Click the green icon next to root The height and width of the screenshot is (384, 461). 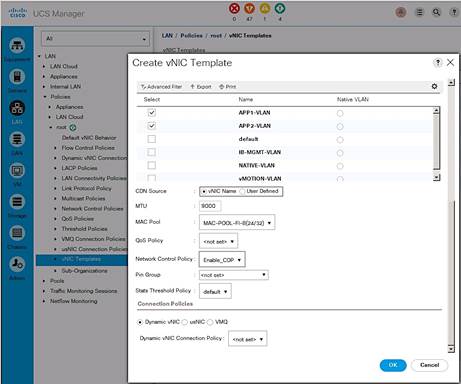[73, 127]
